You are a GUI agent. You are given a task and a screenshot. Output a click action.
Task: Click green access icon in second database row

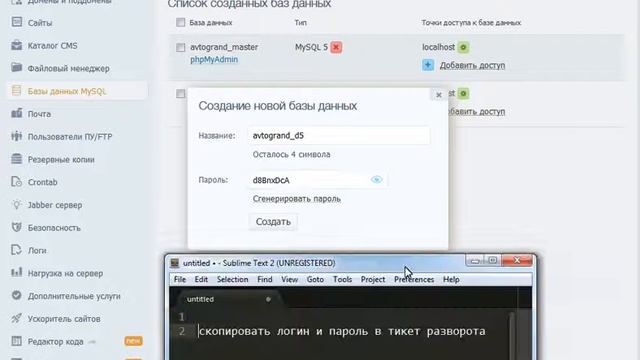(463, 93)
